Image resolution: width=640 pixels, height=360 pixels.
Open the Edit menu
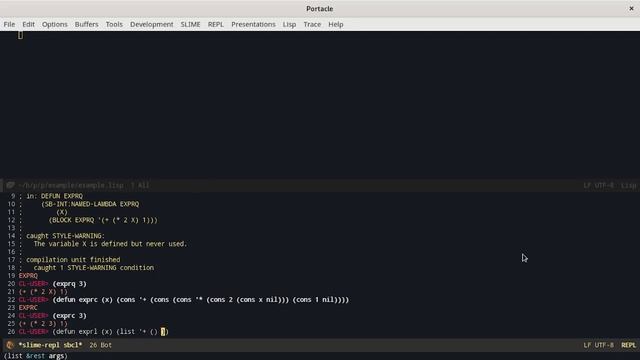(x=28, y=24)
